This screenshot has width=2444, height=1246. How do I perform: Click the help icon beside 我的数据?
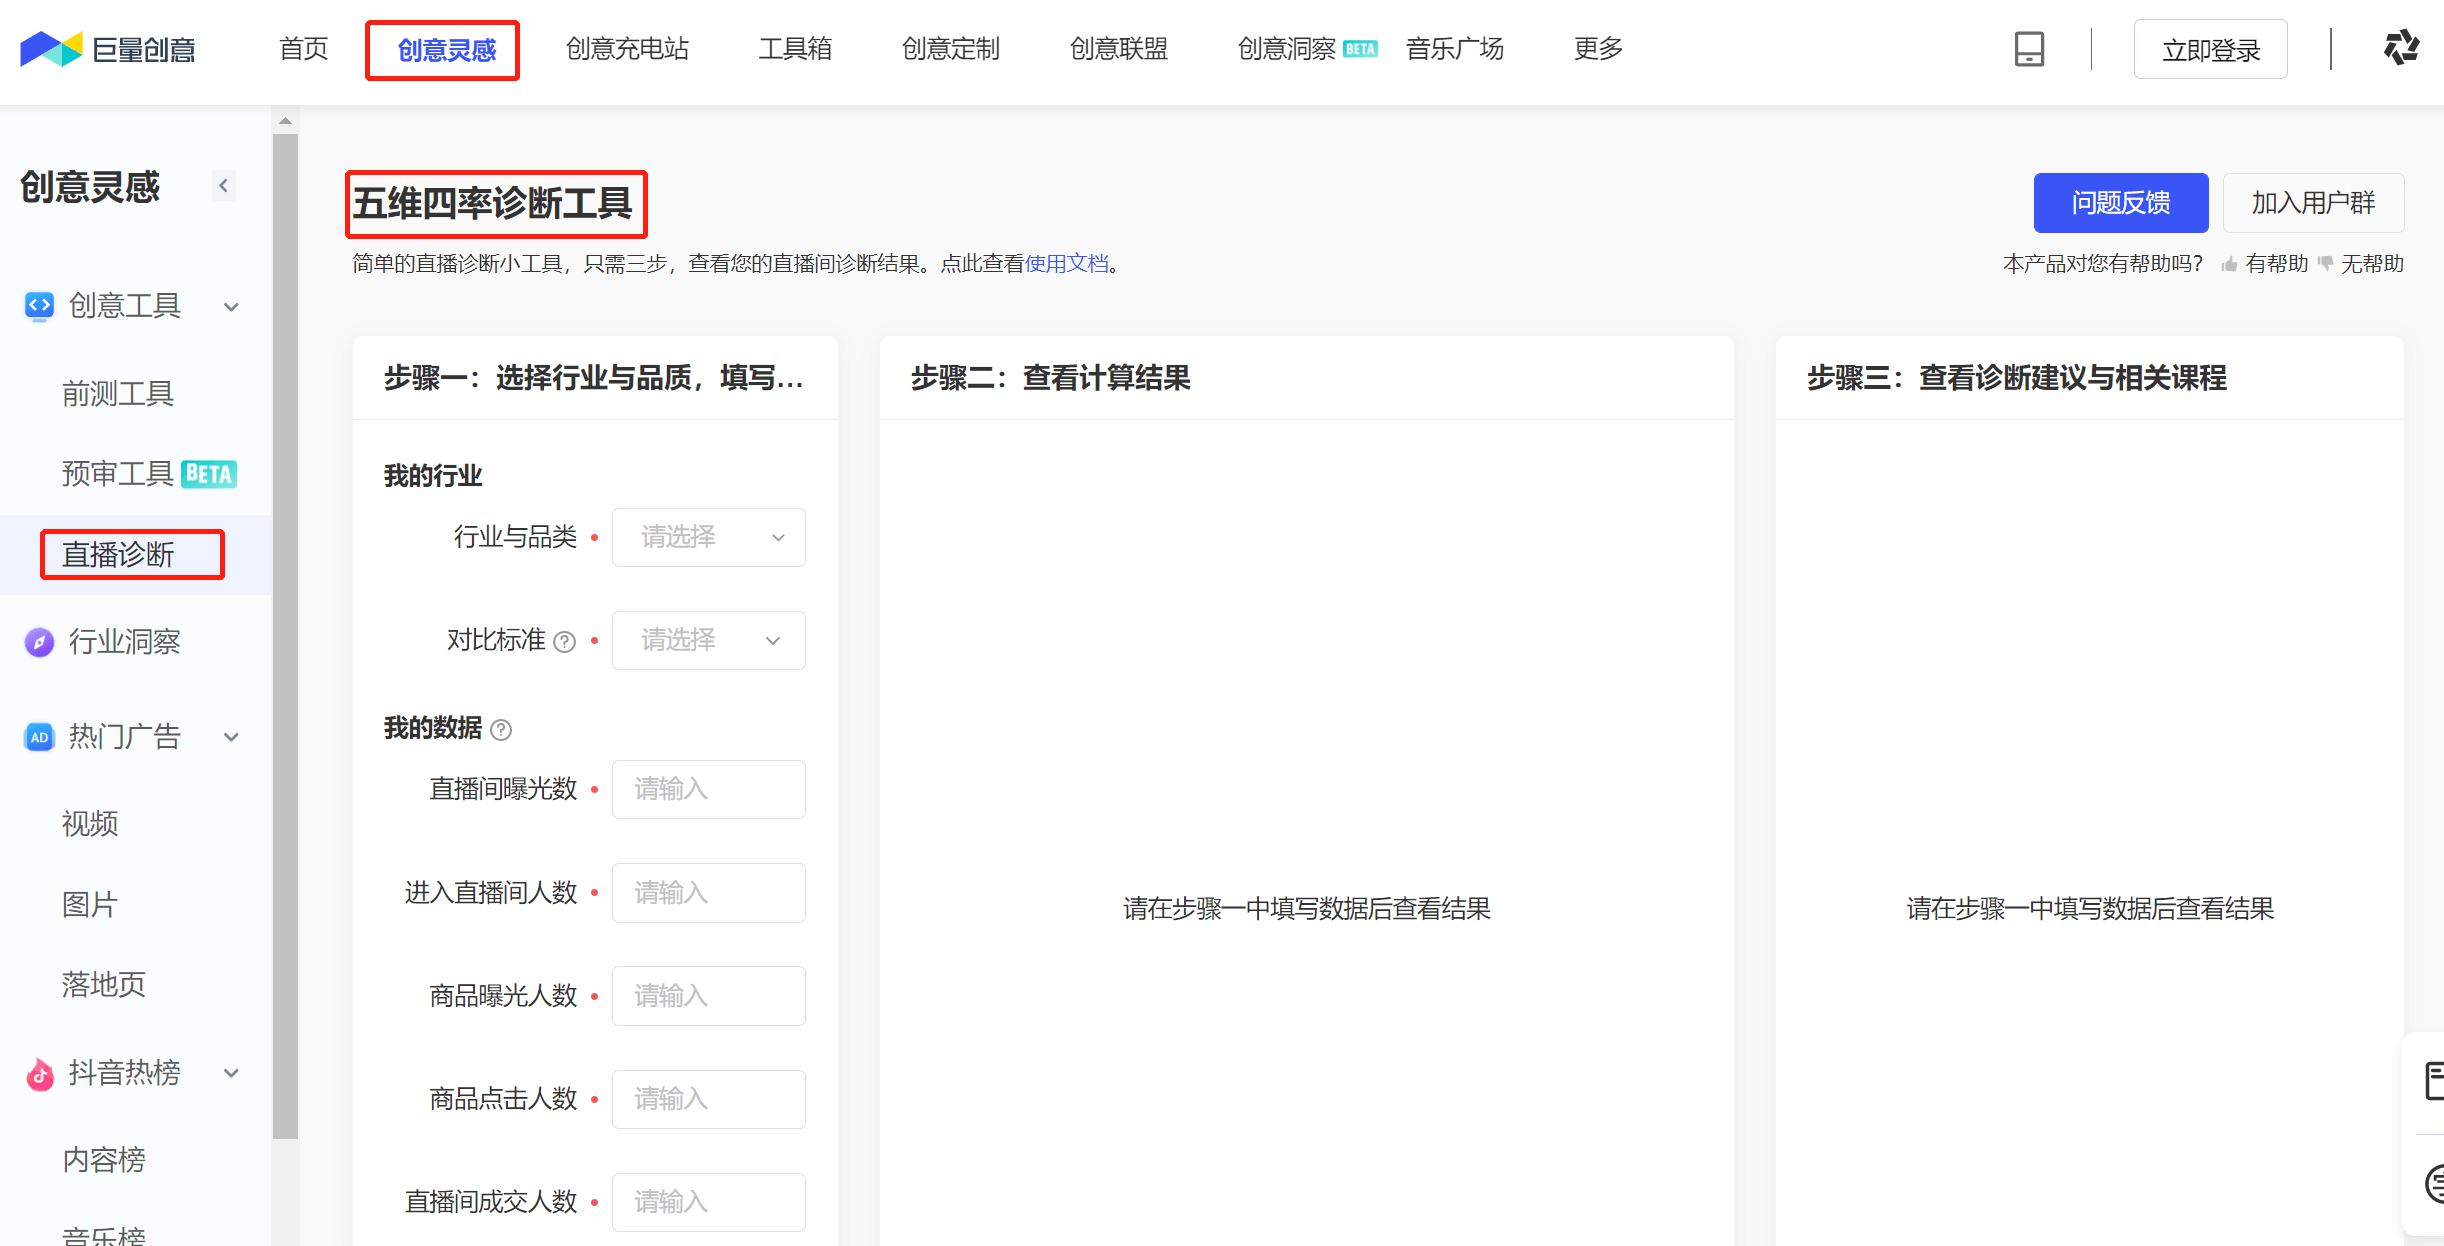point(501,730)
